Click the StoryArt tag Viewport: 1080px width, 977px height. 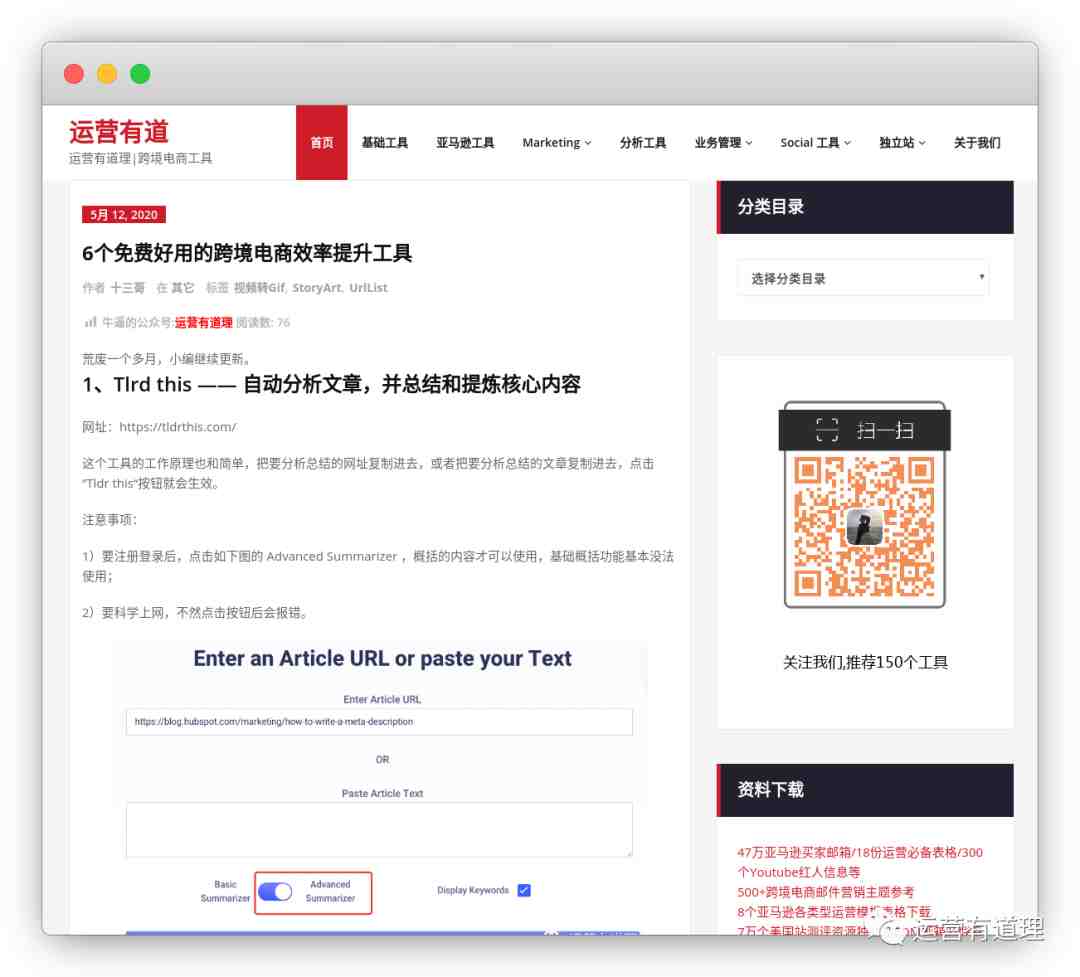pyautogui.click(x=317, y=287)
